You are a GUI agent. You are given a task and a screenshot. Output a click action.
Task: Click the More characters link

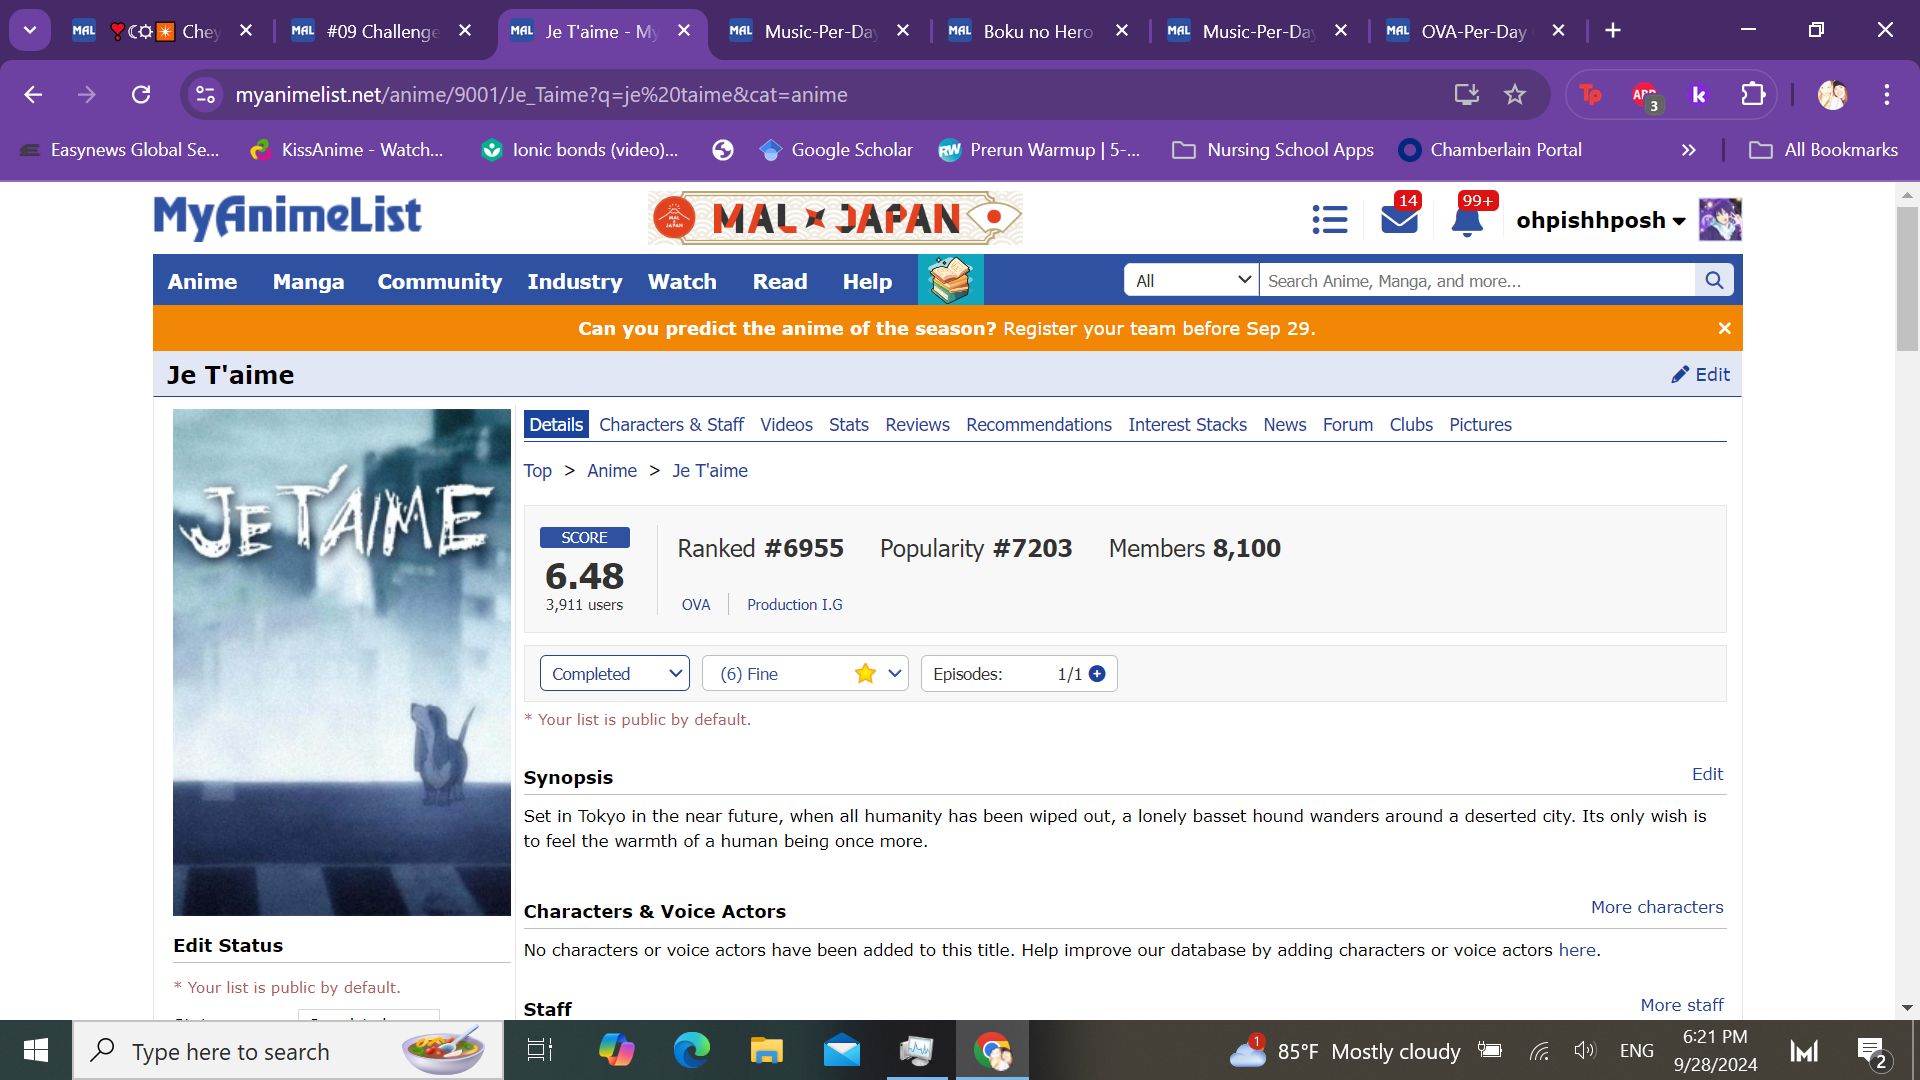coord(1656,907)
